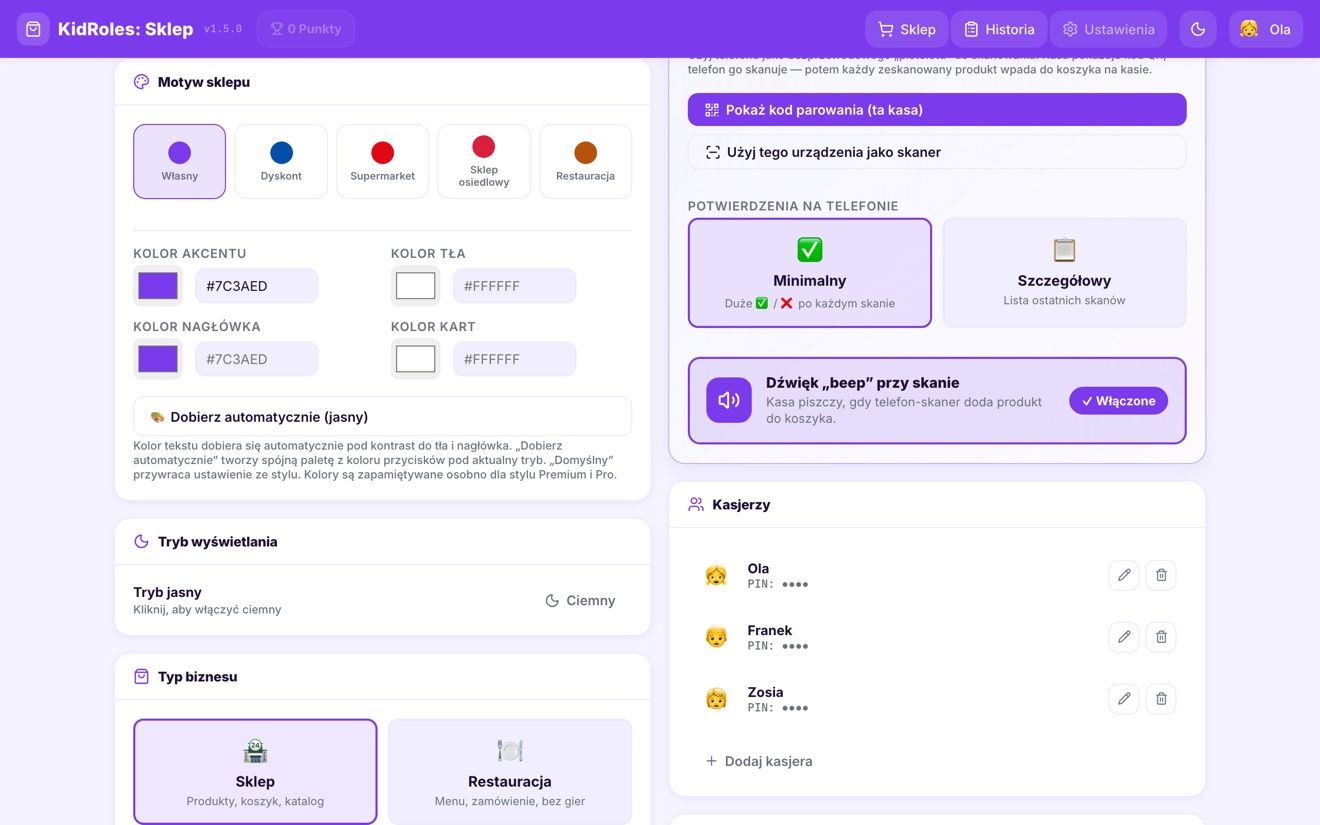Delete cashier Franek using trash icon
Image resolution: width=1320 pixels, height=825 pixels.
click(x=1161, y=637)
